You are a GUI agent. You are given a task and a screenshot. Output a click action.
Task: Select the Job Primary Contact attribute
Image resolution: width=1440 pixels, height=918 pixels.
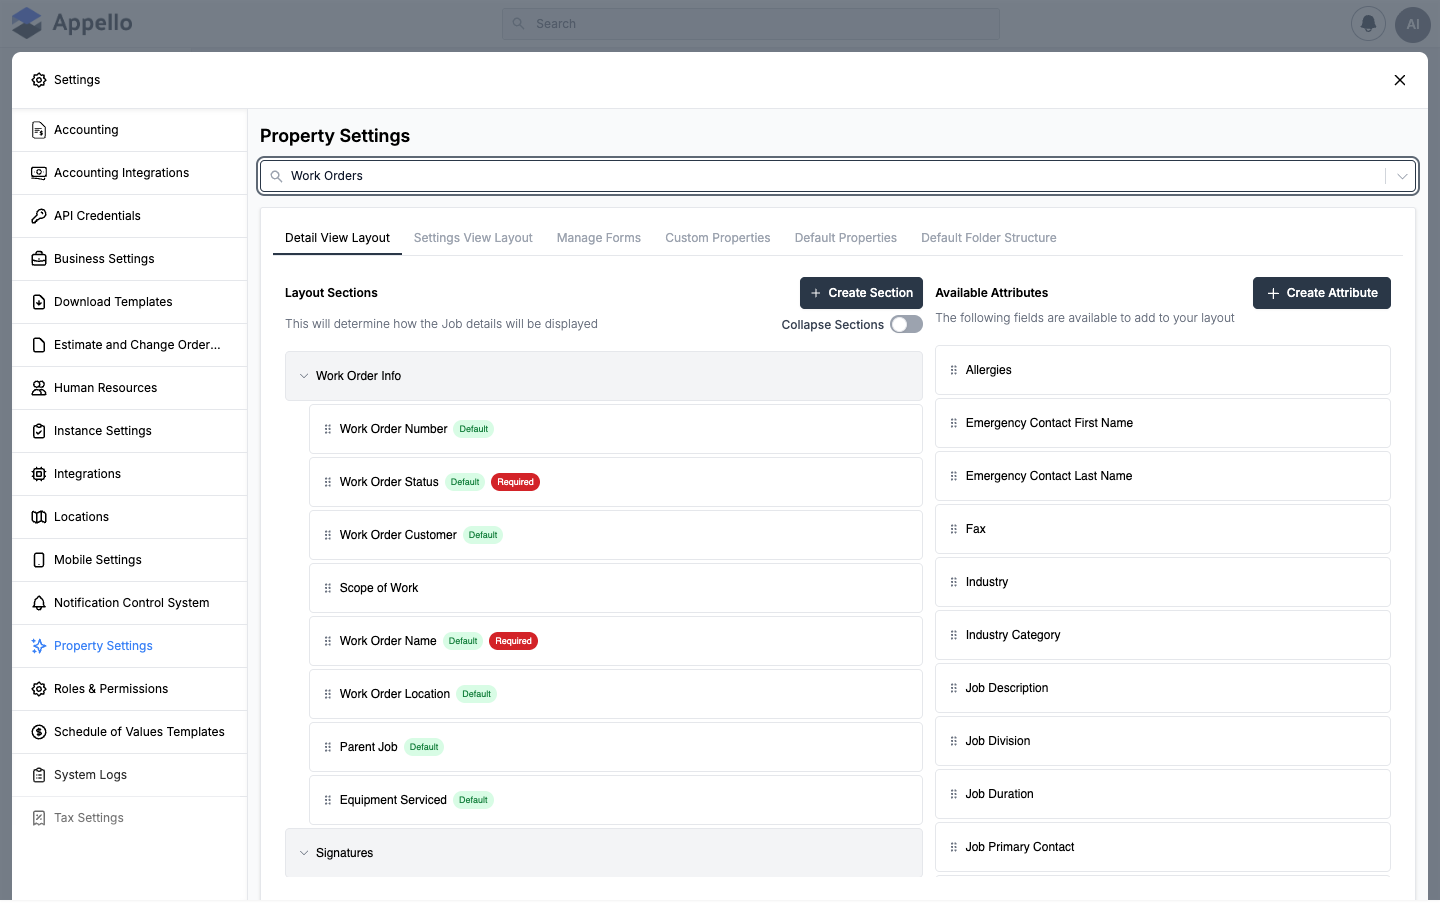(1163, 847)
